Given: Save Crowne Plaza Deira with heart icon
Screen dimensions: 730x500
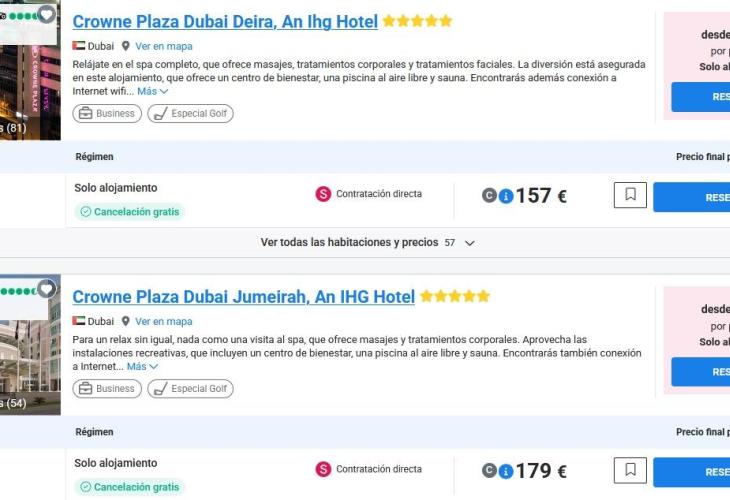Looking at the screenshot, I should coord(46,14).
